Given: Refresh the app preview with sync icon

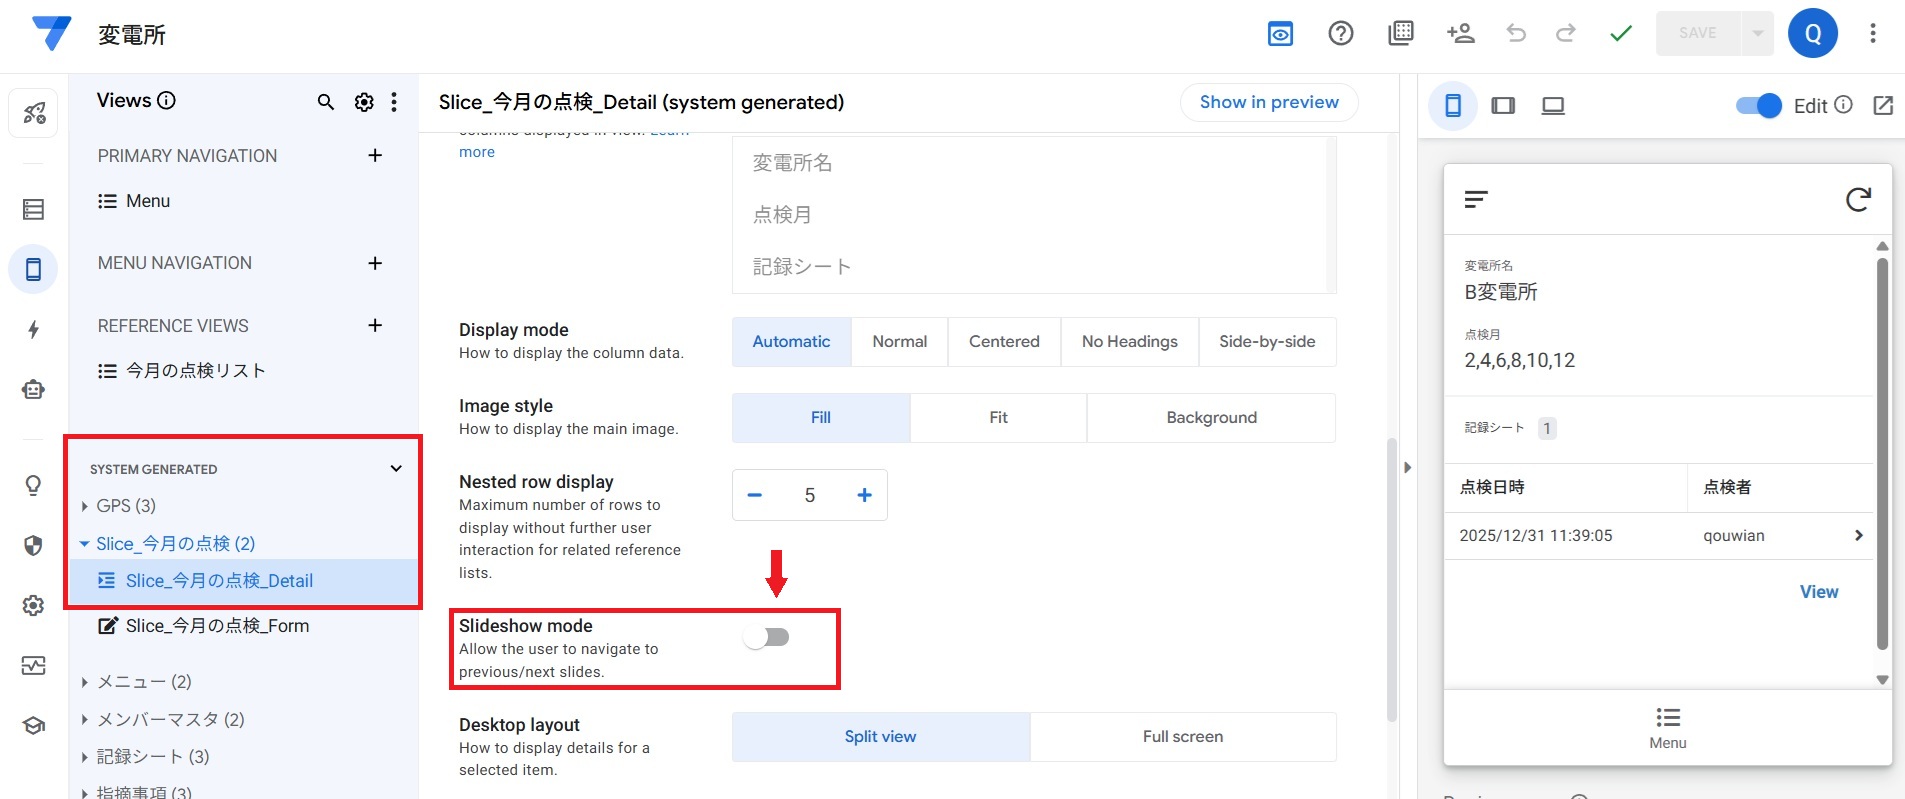Looking at the screenshot, I should (x=1857, y=200).
